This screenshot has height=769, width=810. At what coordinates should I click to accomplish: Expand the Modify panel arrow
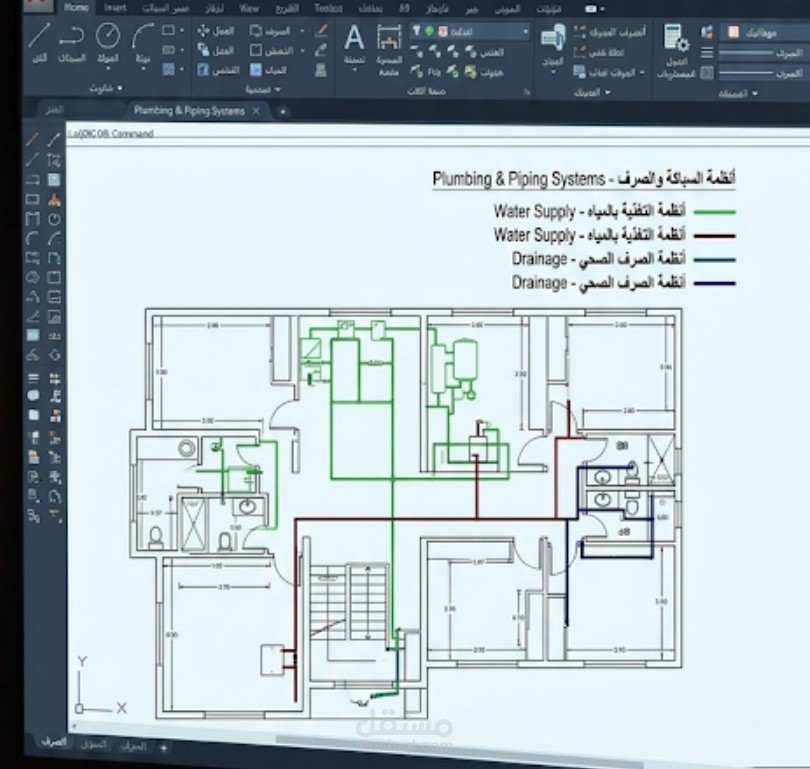277,90
